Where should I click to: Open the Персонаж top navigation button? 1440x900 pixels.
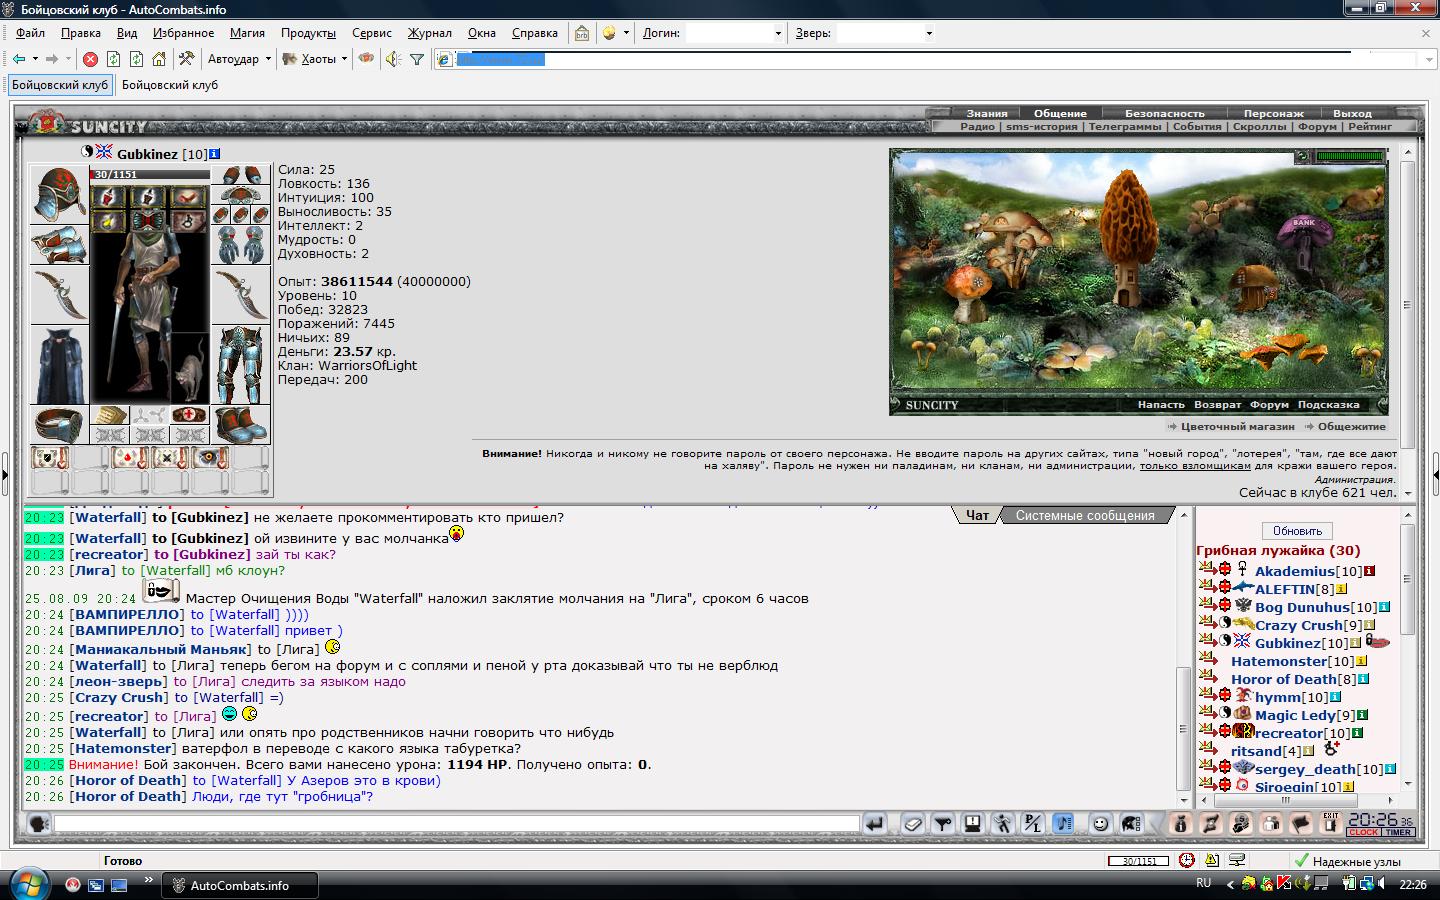[x=1273, y=113]
